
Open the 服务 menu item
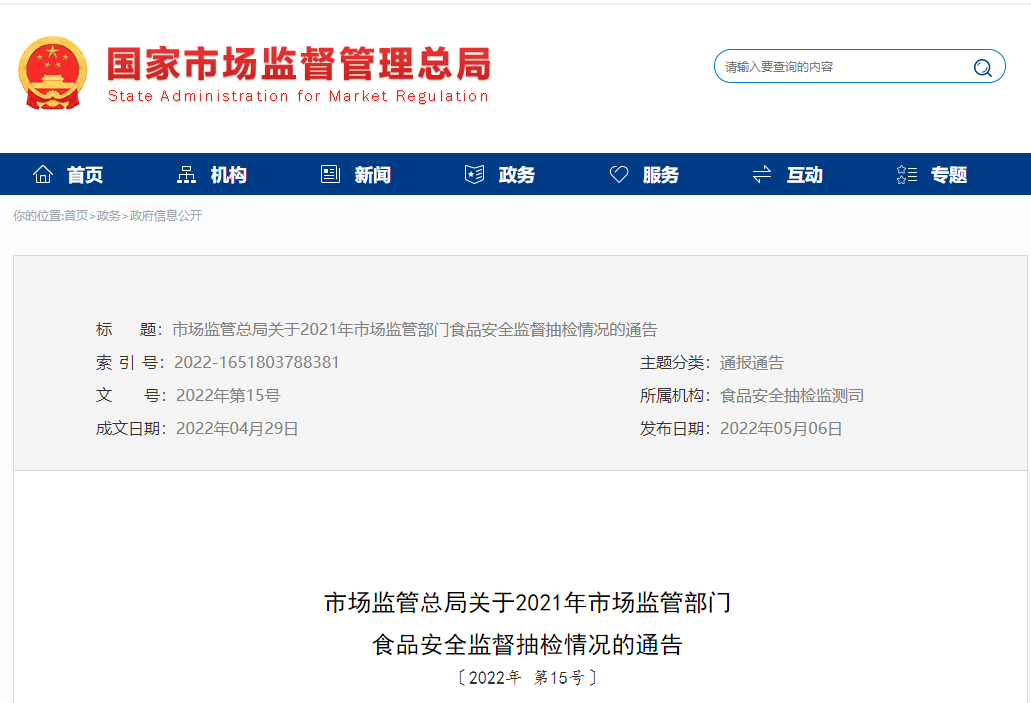pos(661,175)
